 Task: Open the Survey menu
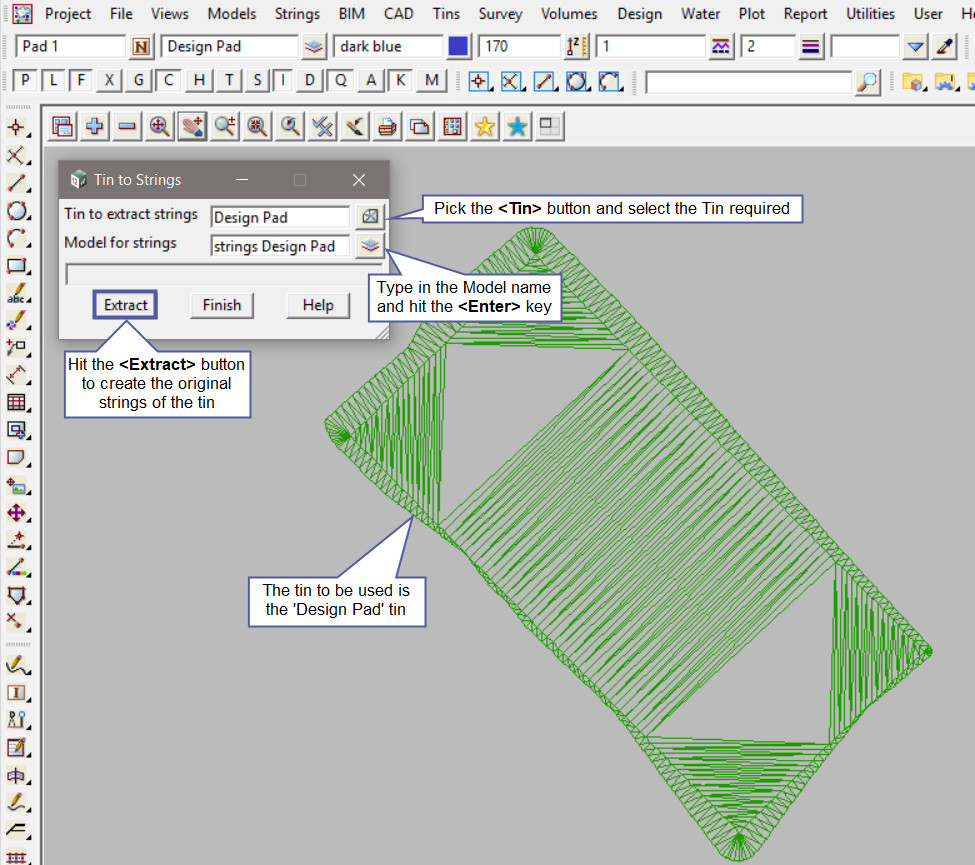point(500,14)
